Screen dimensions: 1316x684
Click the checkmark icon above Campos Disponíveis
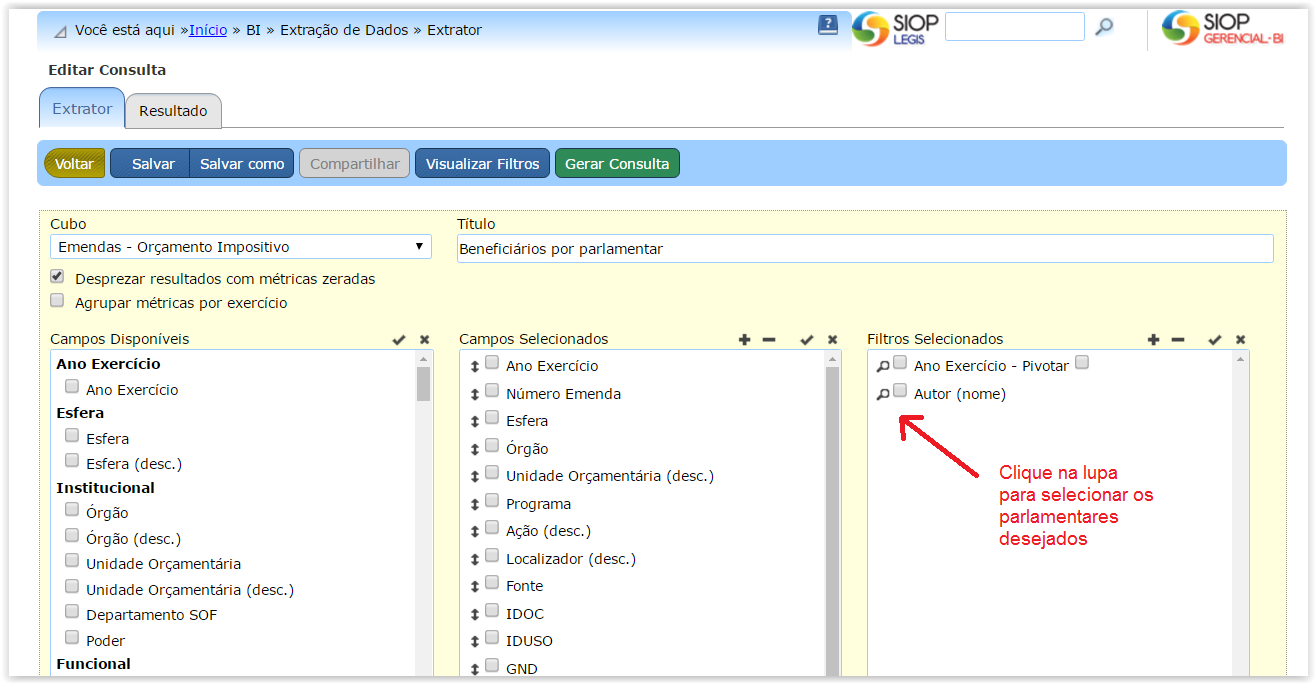click(399, 340)
